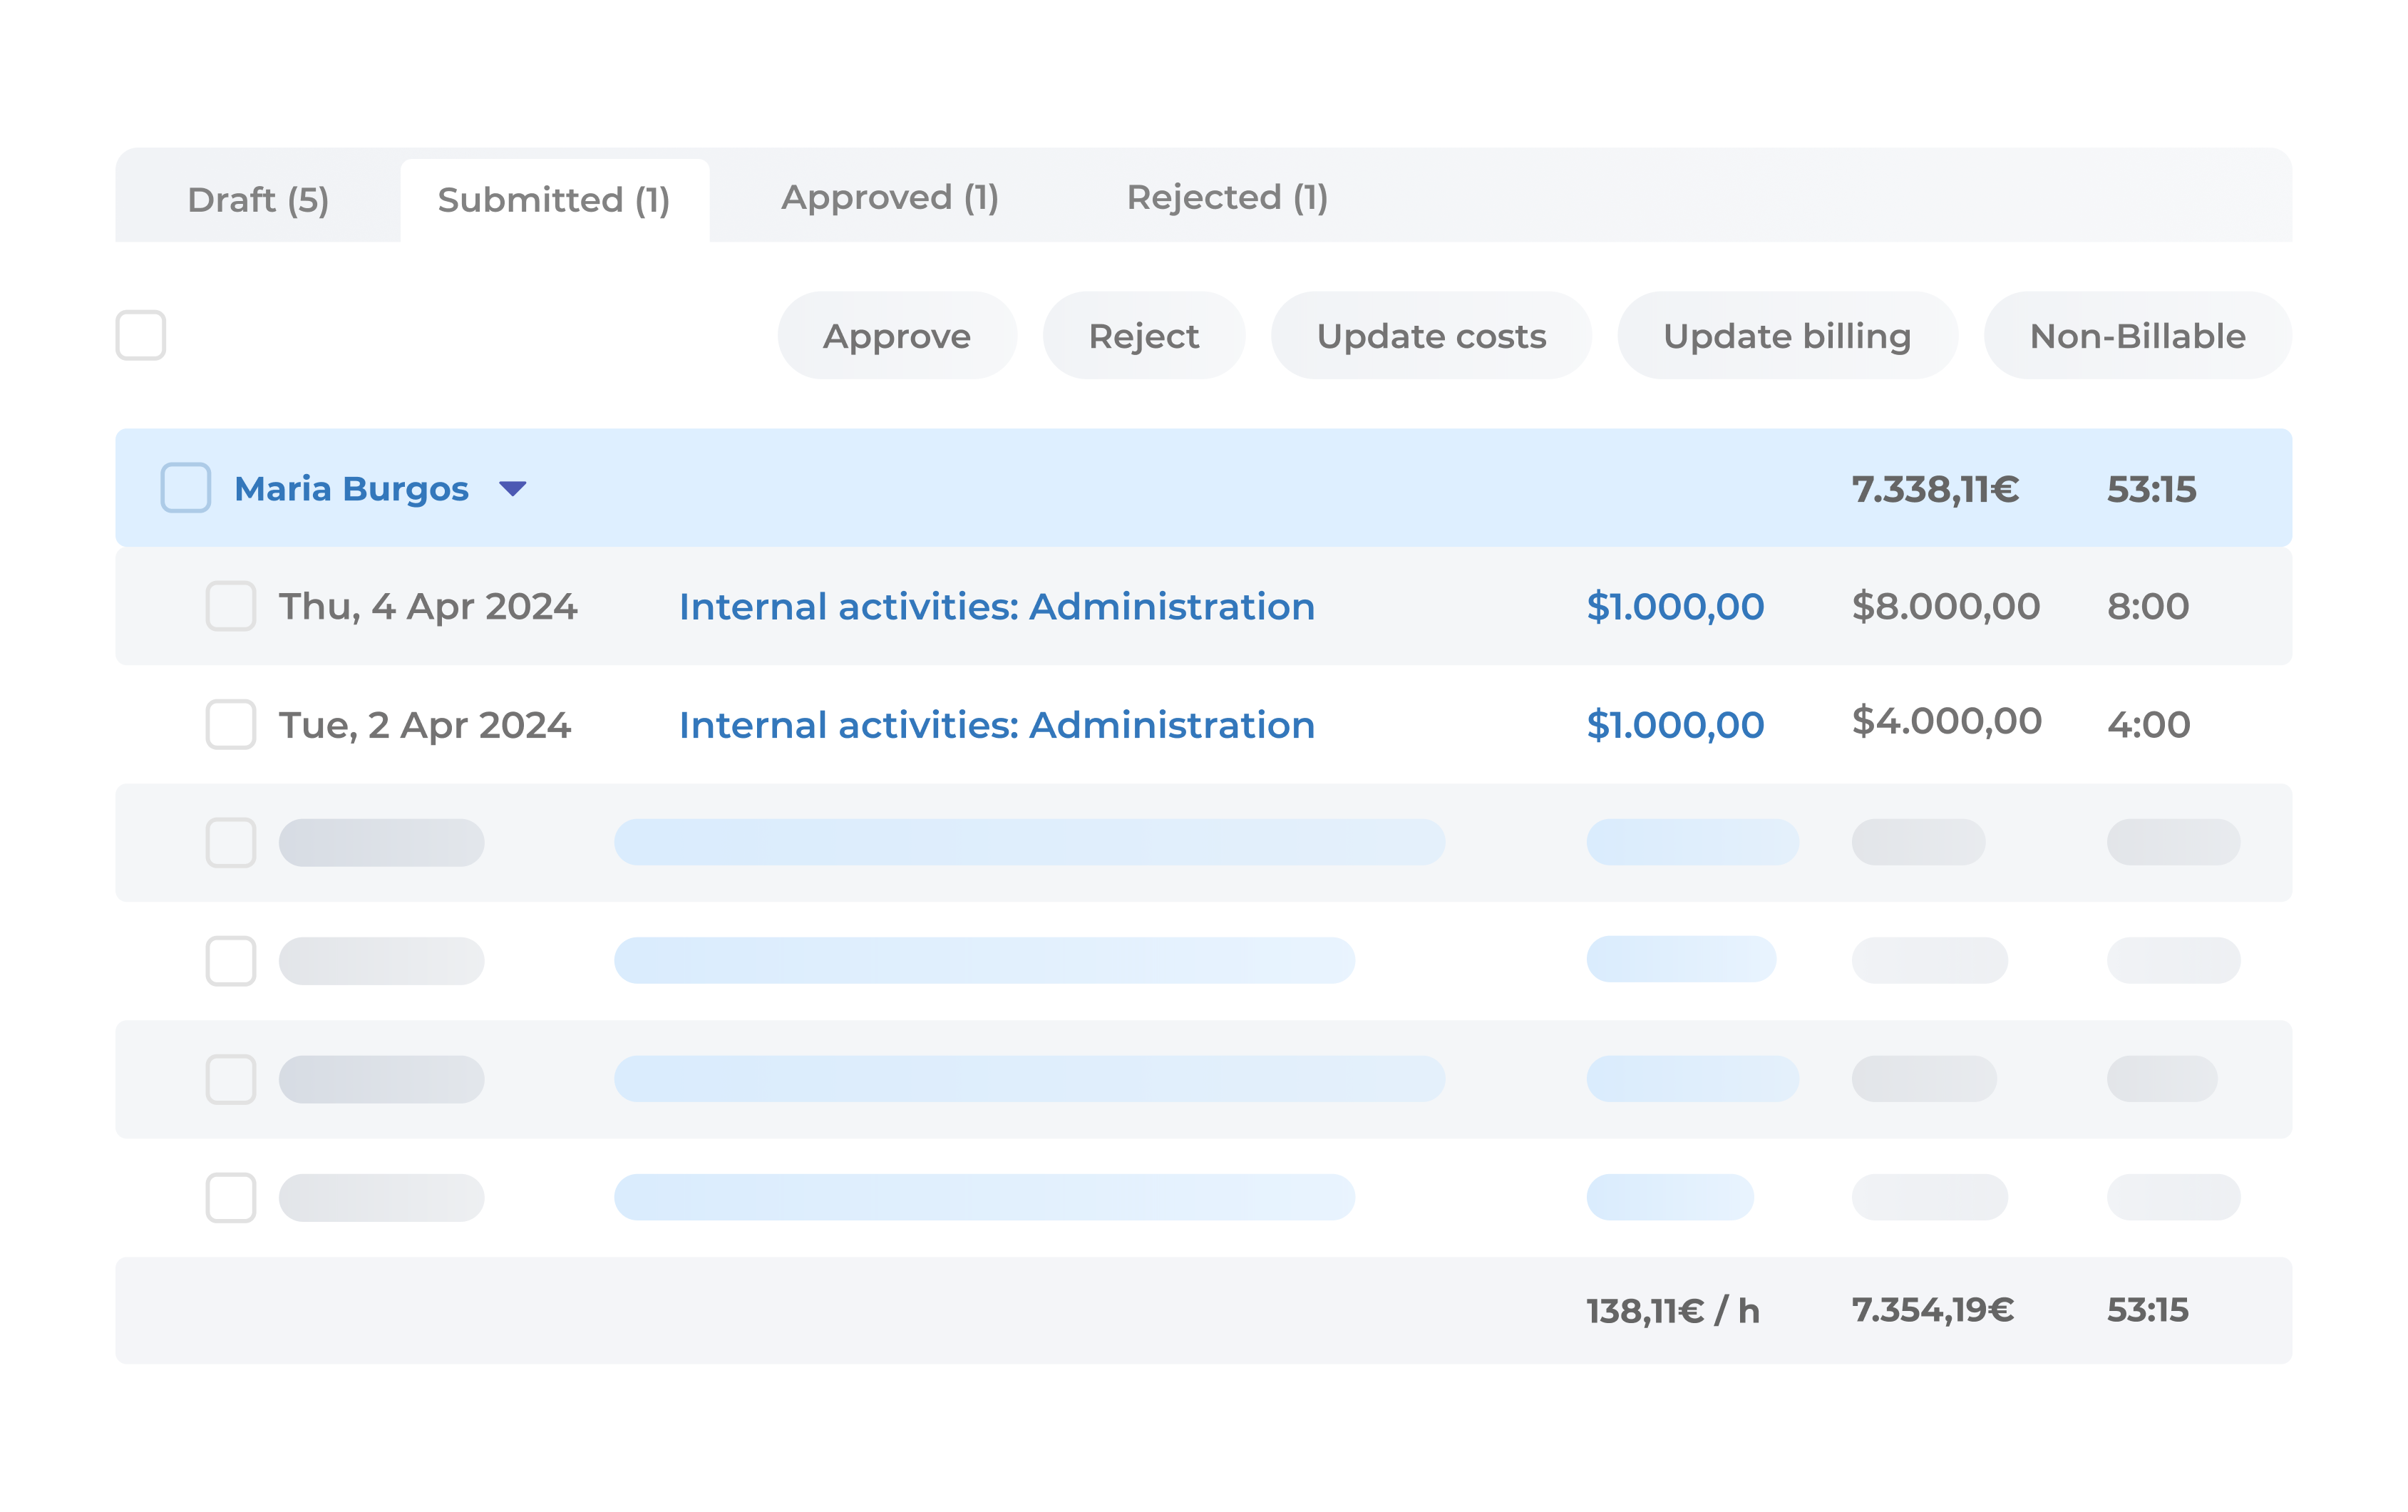Select the Tue, 2 Apr 2024 entry checkbox
2408x1512 pixels.
(x=231, y=724)
